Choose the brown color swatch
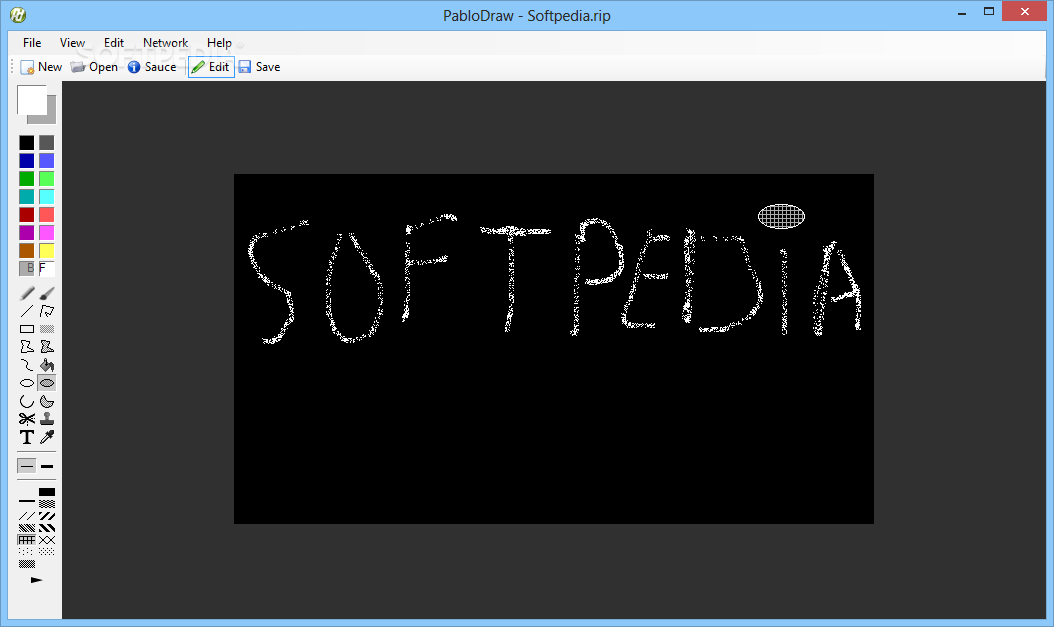The width and height of the screenshot is (1054, 627). pos(26,250)
